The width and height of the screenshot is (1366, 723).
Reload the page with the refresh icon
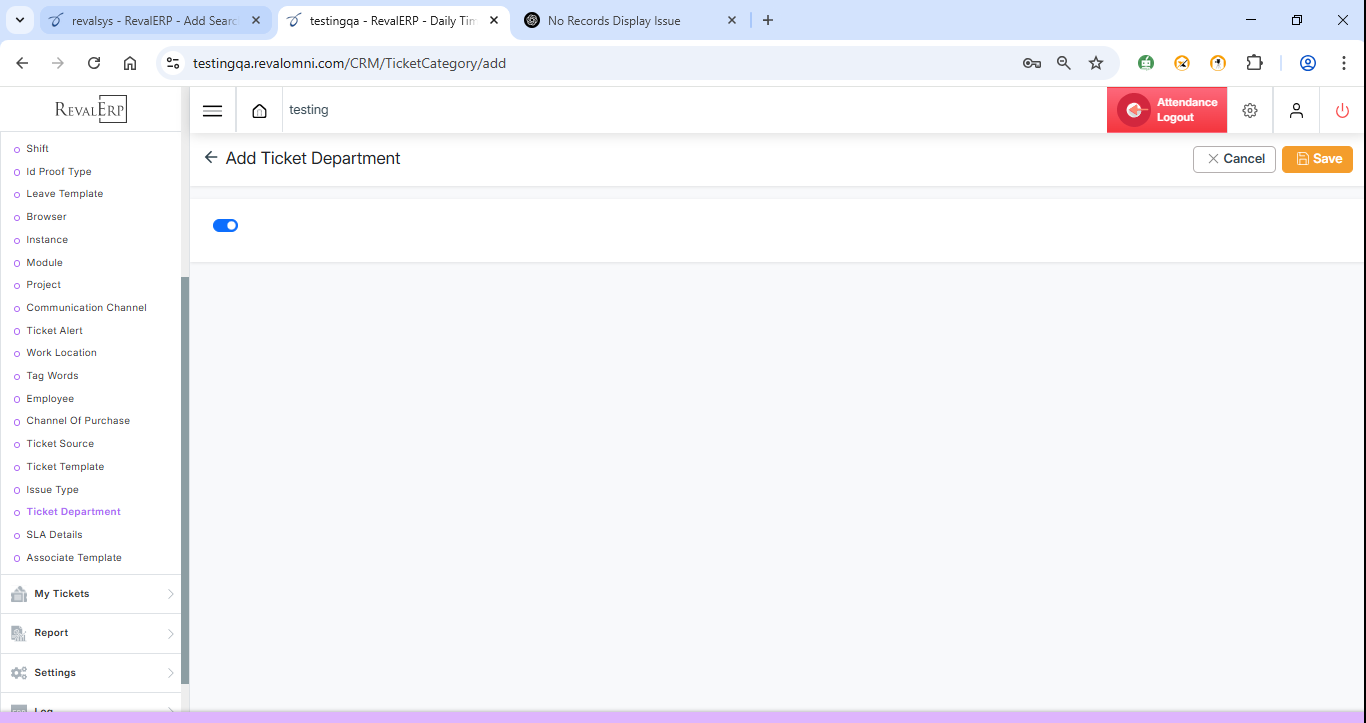[x=94, y=63]
